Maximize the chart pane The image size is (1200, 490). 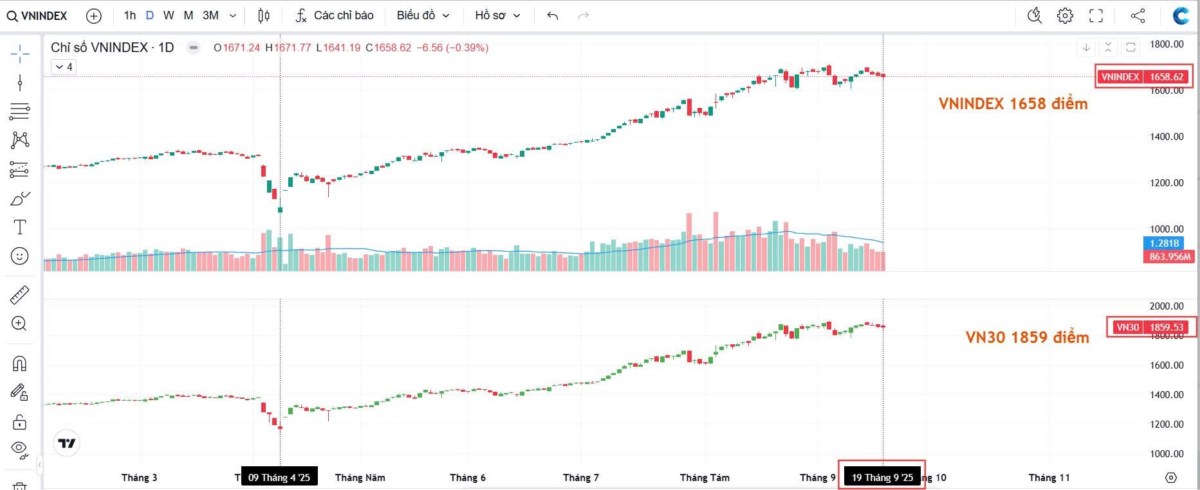(1131, 47)
